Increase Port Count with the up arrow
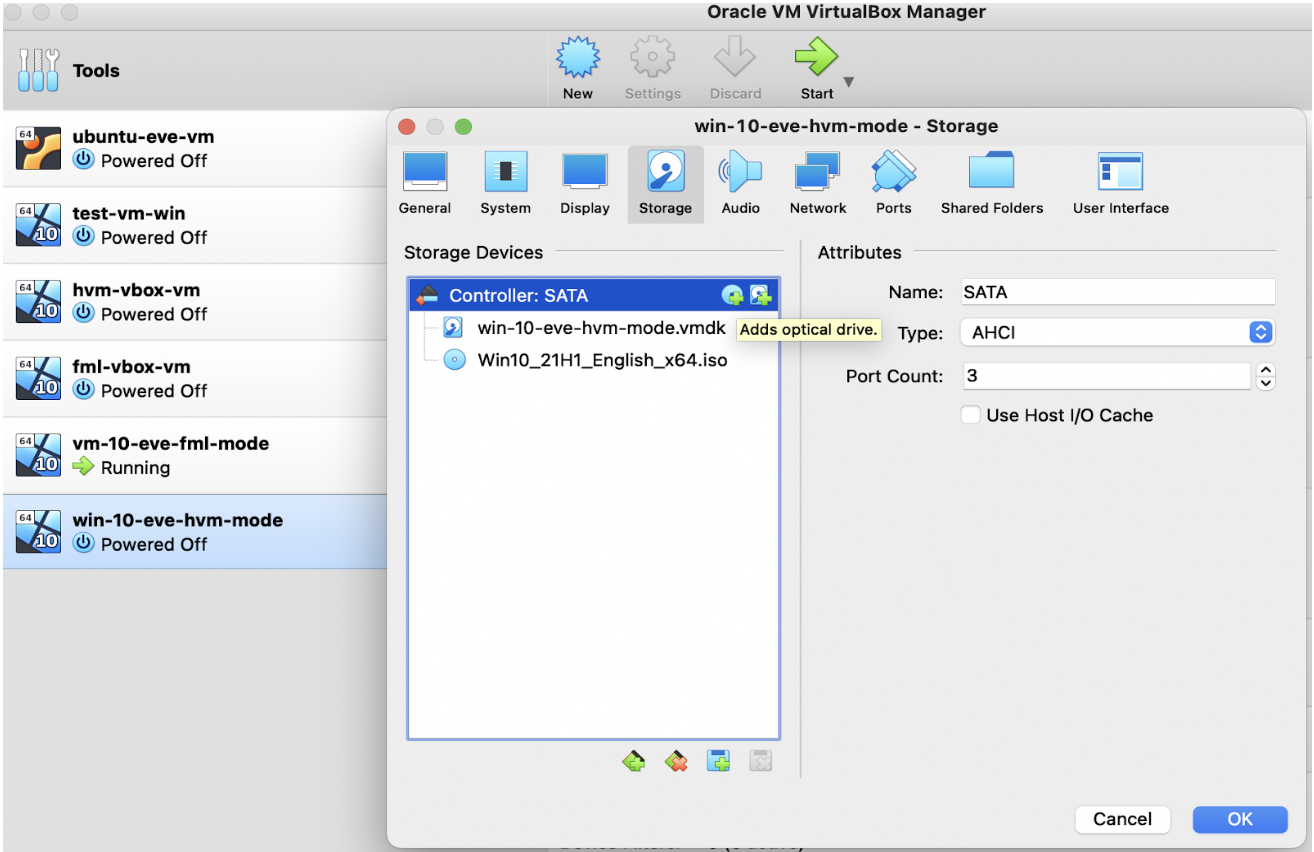 click(1266, 371)
